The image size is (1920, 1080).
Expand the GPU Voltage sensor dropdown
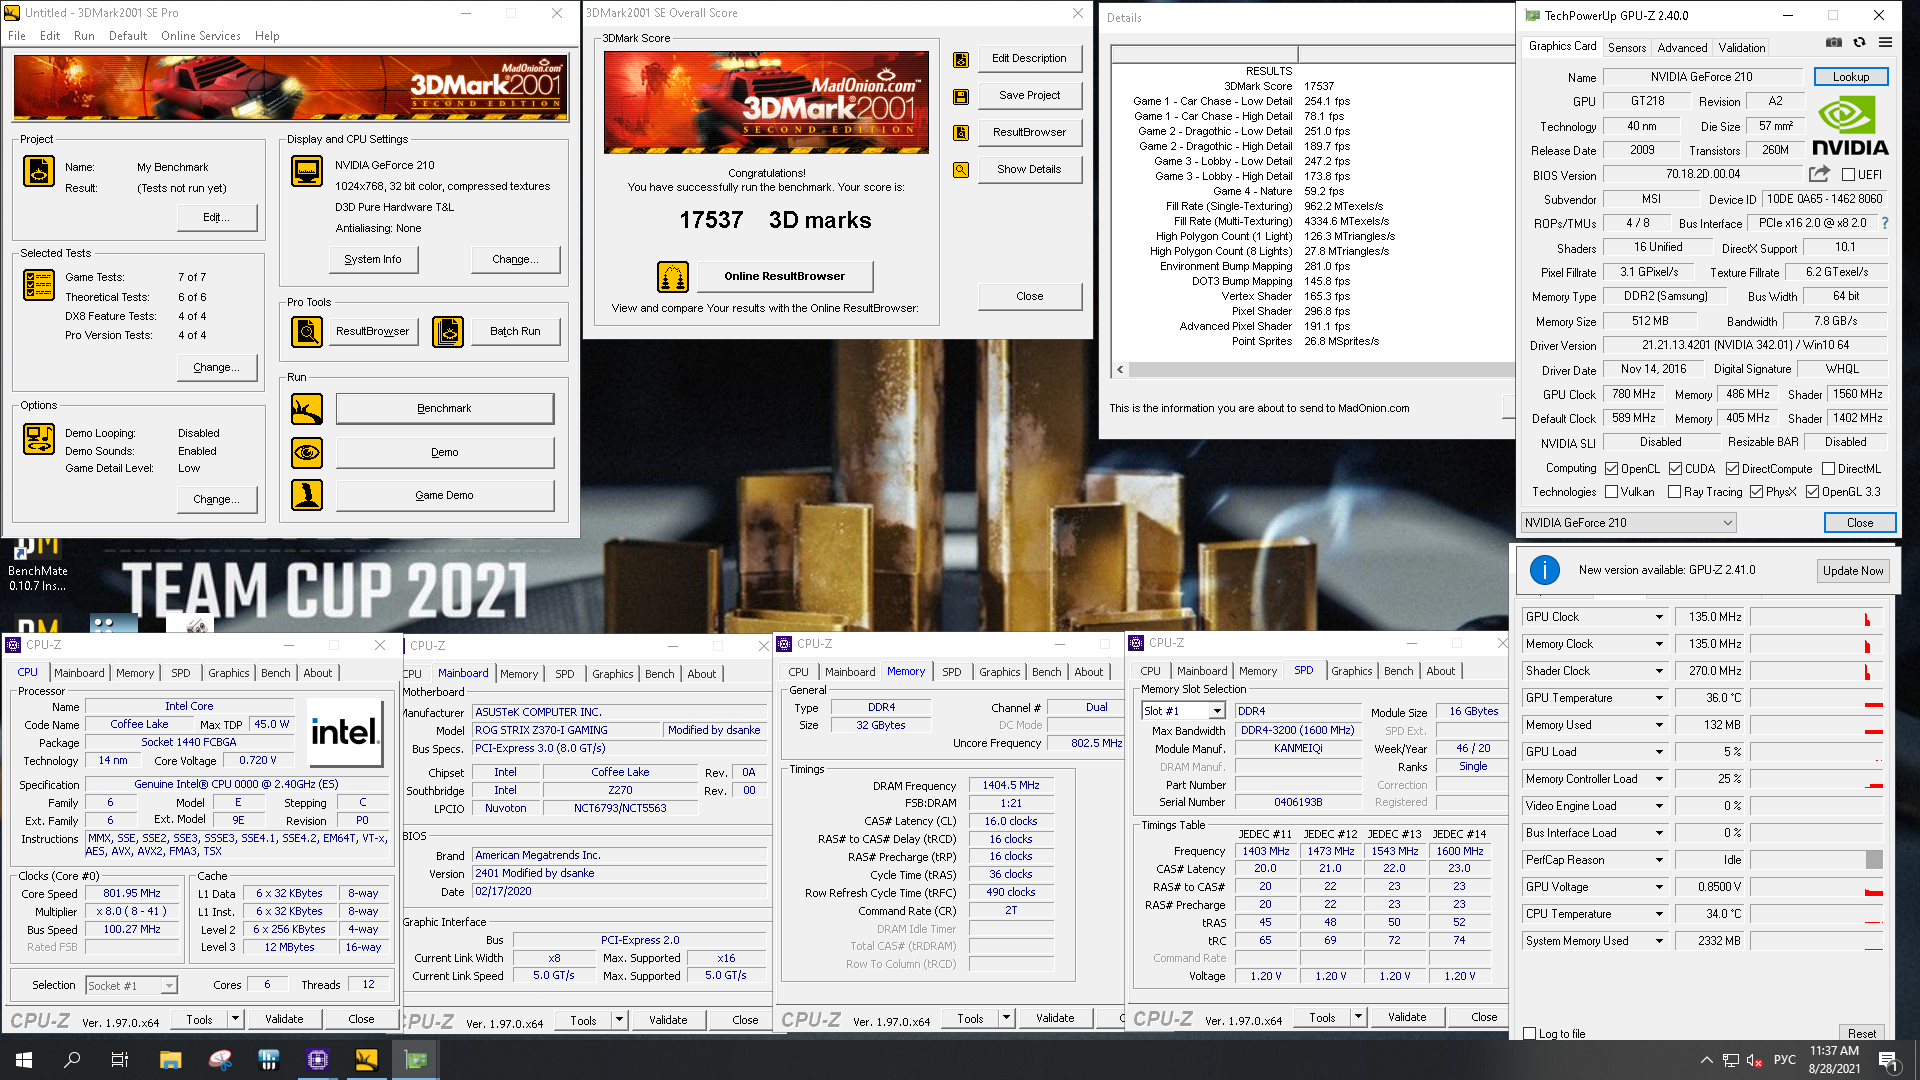(x=1659, y=888)
